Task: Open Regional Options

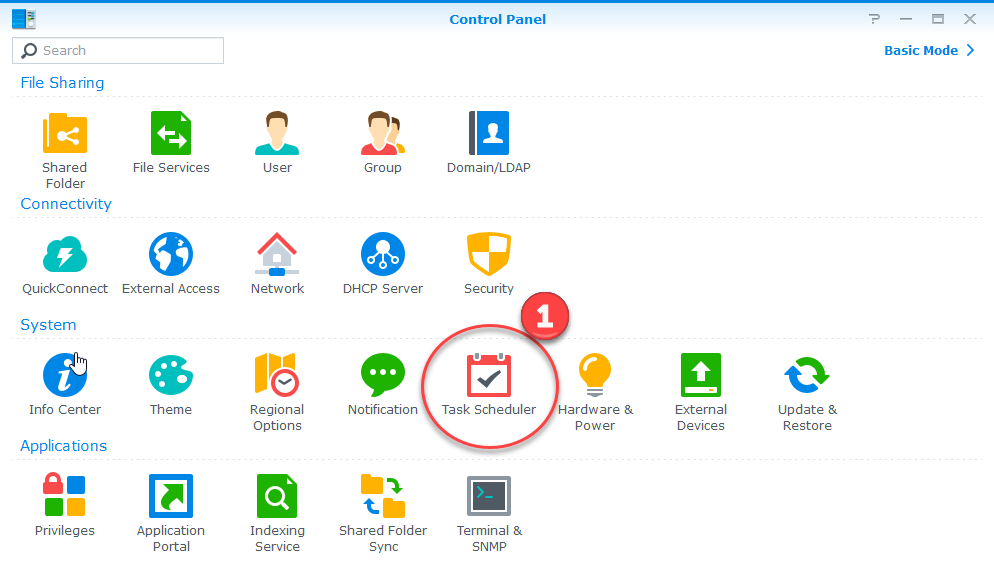Action: (x=277, y=377)
